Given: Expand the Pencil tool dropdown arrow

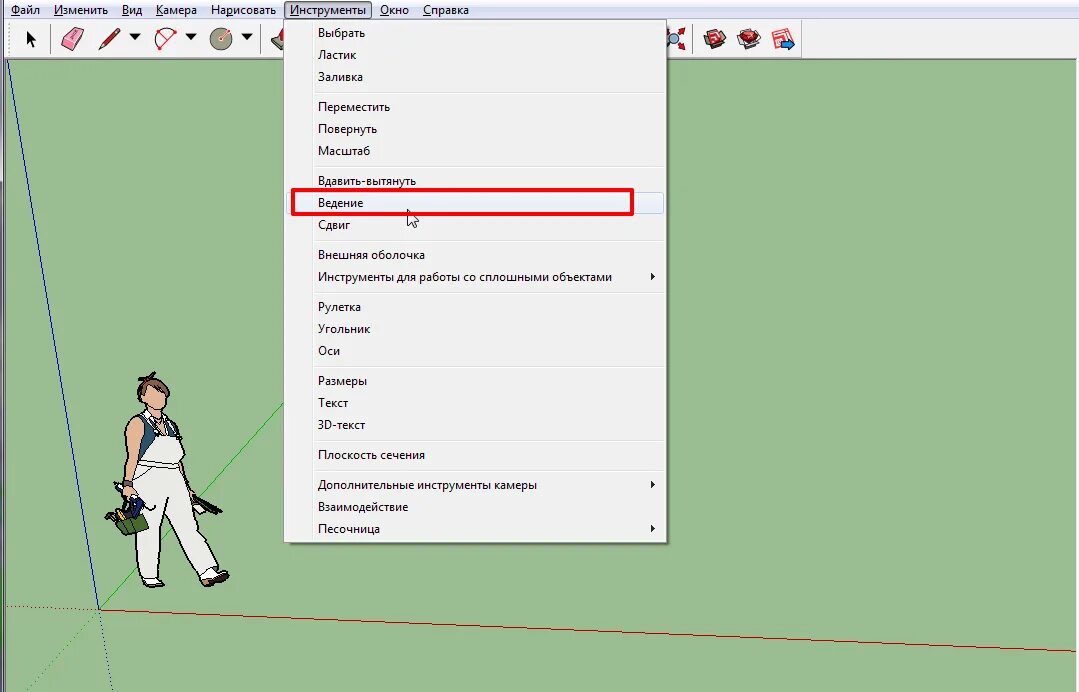Looking at the screenshot, I should pos(135,37).
